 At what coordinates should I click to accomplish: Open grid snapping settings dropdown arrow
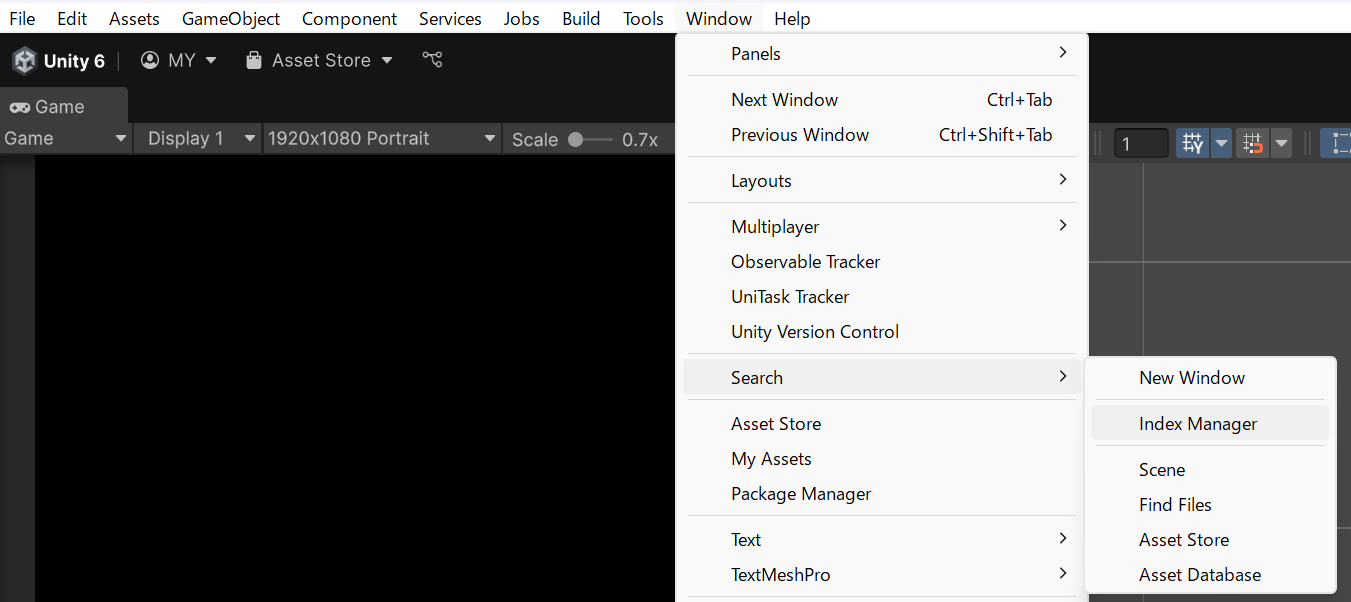tap(1280, 143)
